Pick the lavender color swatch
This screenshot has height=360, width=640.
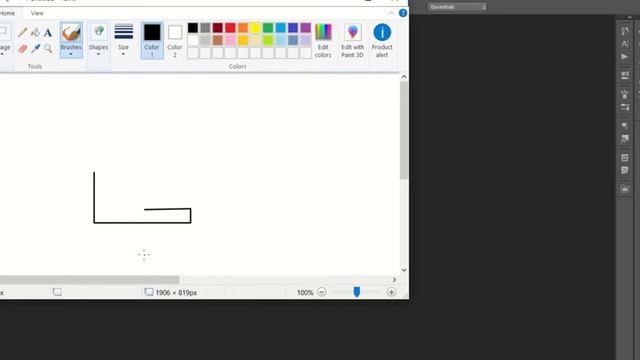coord(306,40)
